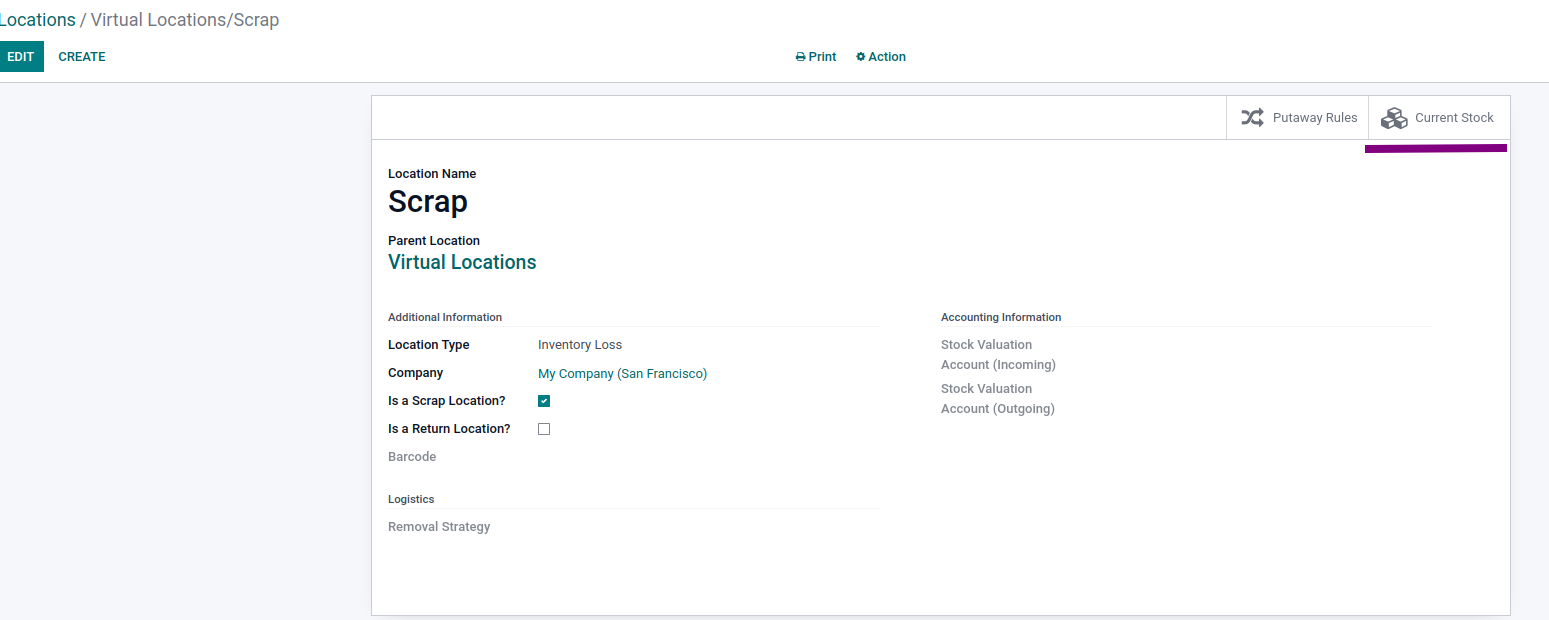Click the Additional Information section header

445,317
